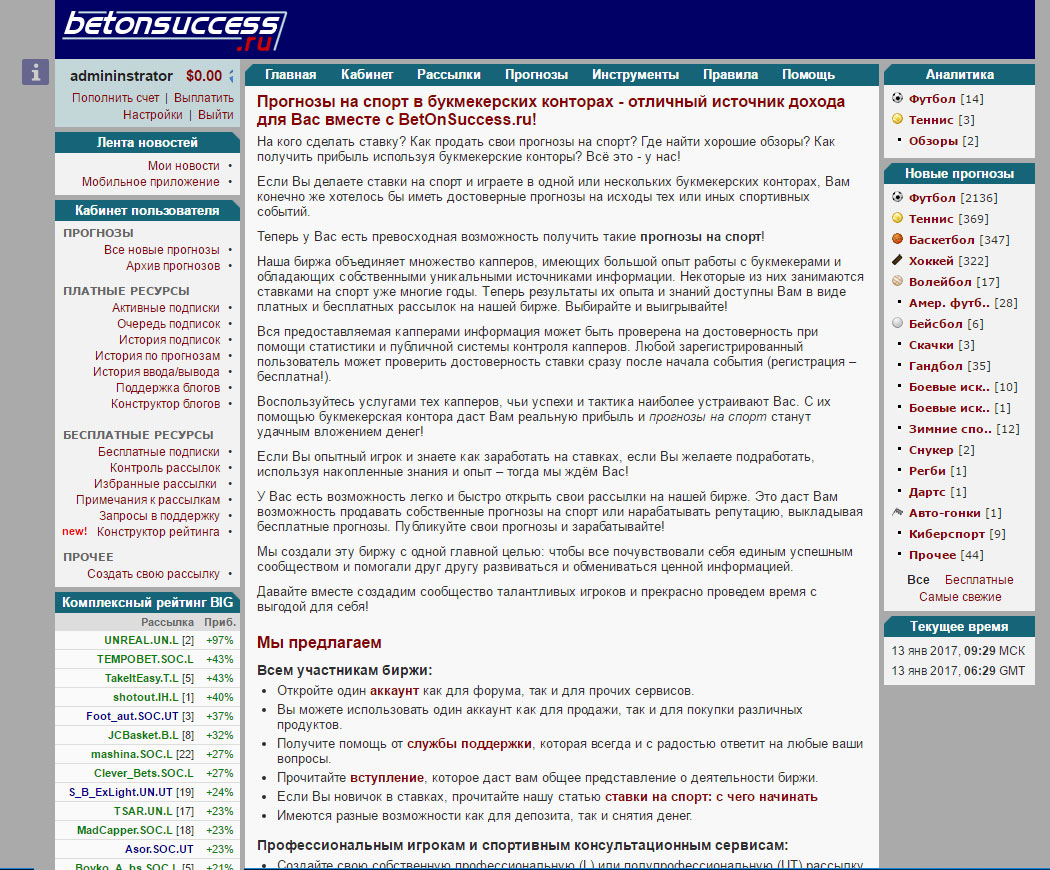This screenshot has height=870, width=1050.
Task: Click the racing flag icon next to Авто-гонки
Action: click(x=897, y=512)
